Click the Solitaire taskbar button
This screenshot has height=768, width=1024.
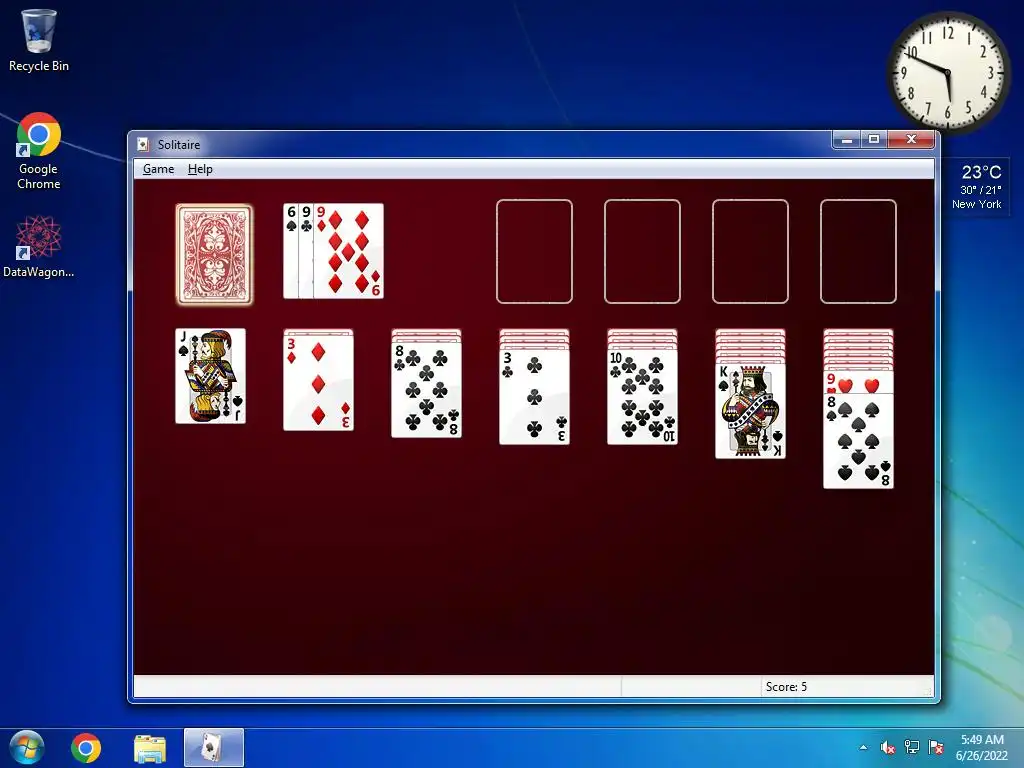coord(214,748)
